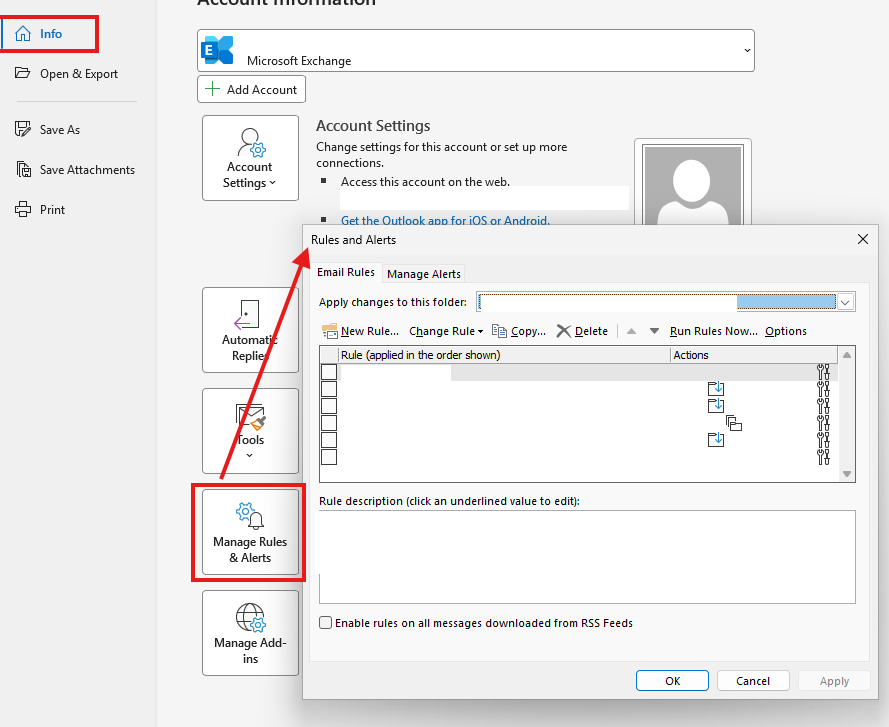Open the Info page in sidebar
This screenshot has width=889, height=727.
point(50,34)
